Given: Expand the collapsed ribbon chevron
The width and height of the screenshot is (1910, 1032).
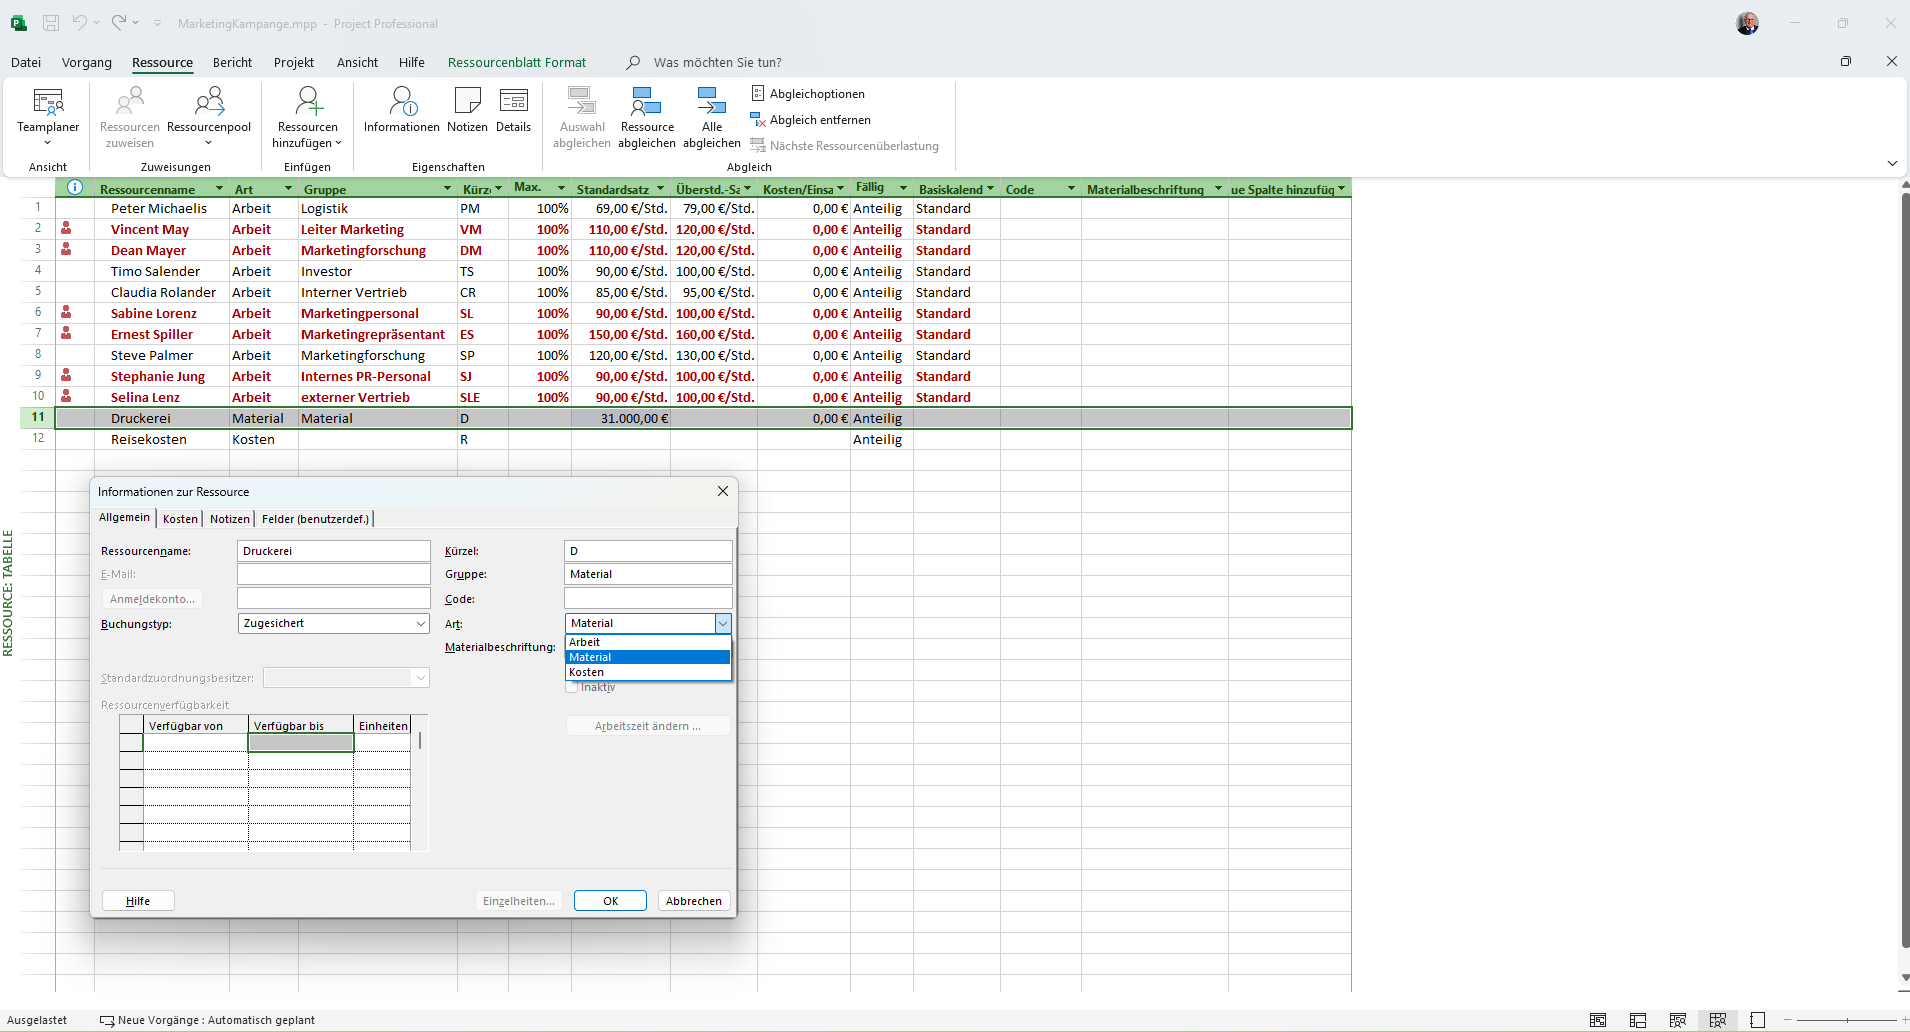Looking at the screenshot, I should pyautogui.click(x=1892, y=163).
